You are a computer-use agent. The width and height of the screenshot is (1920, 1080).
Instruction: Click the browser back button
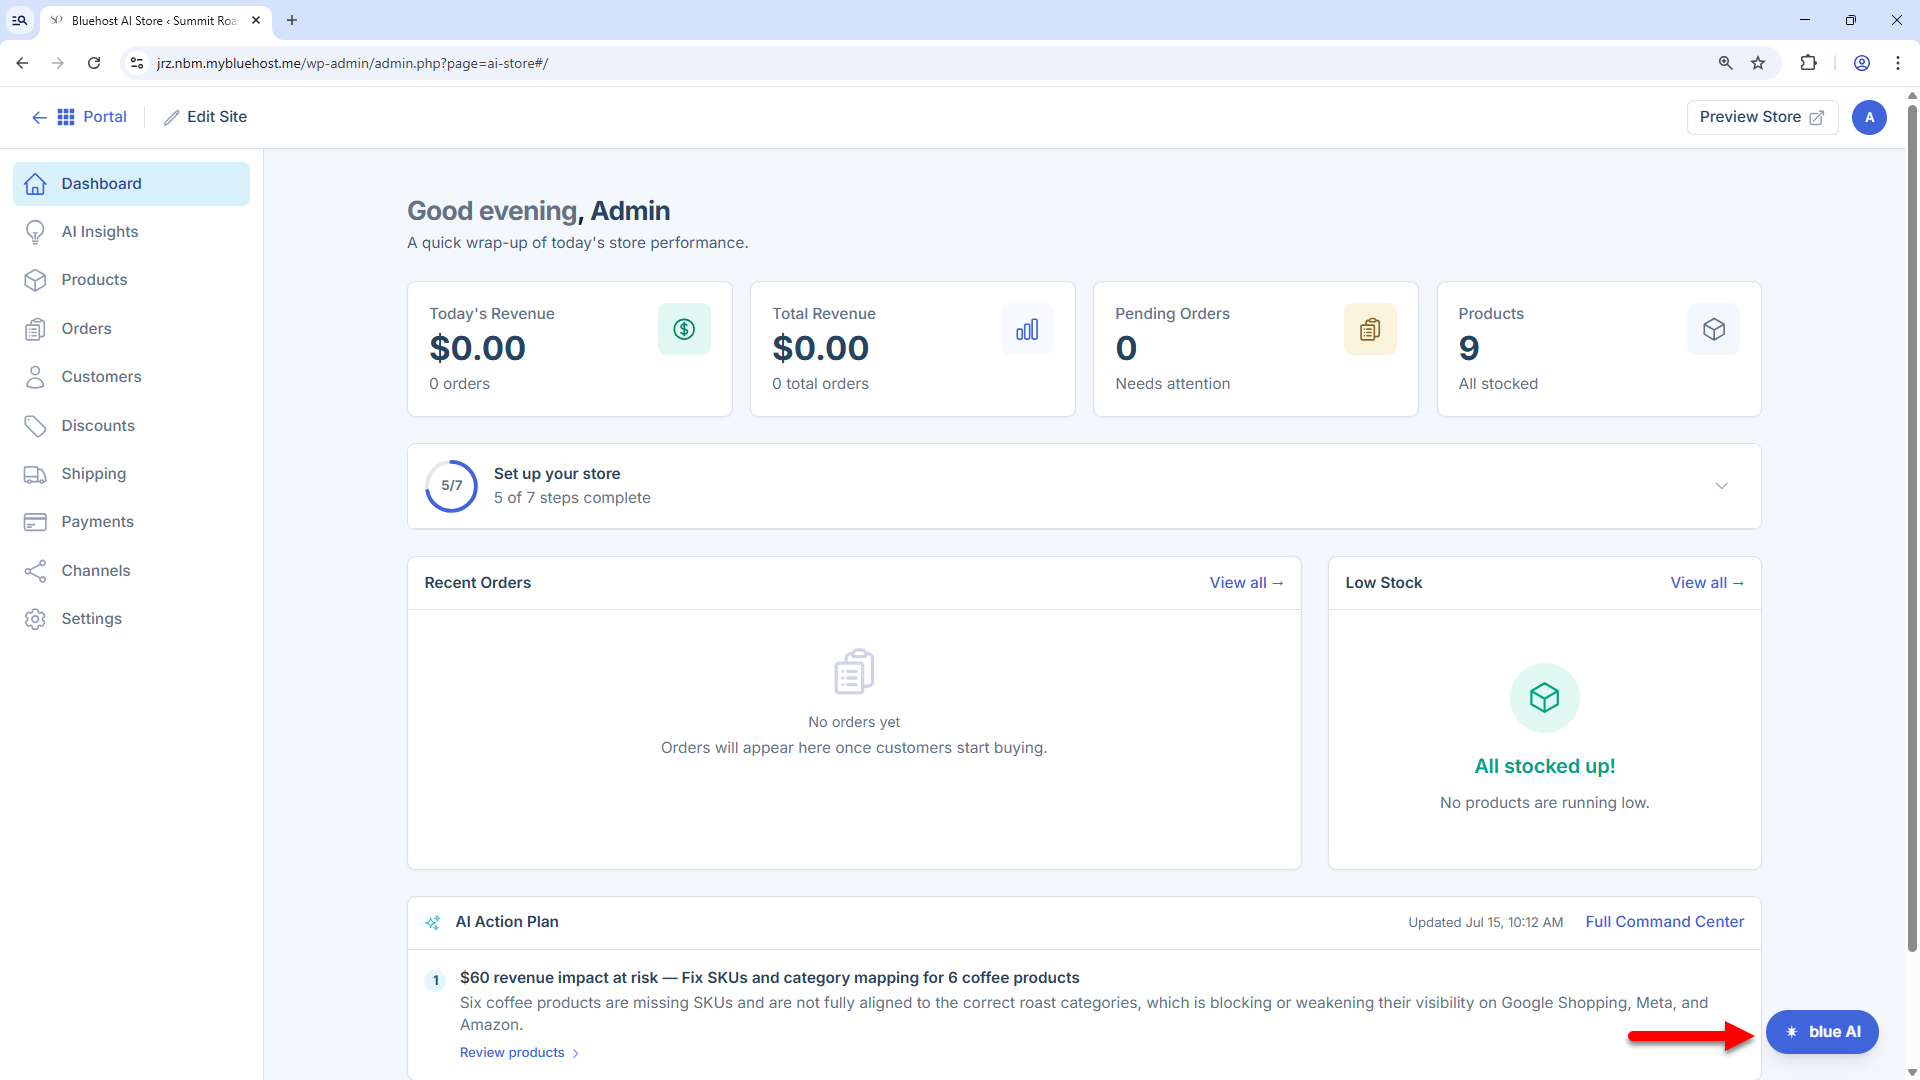22,63
